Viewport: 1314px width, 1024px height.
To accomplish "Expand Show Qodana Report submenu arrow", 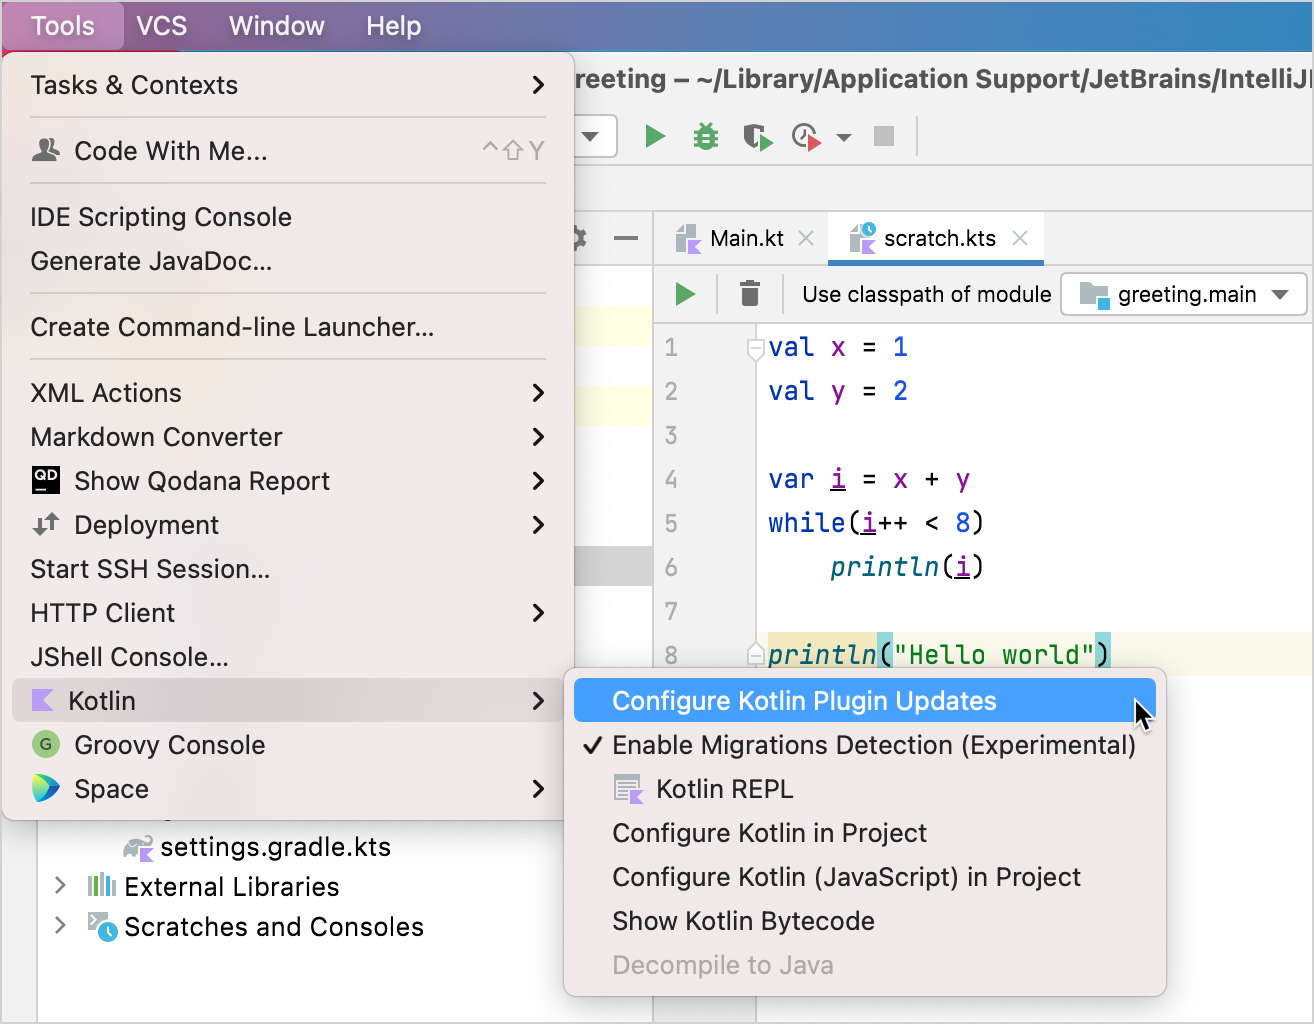I will pyautogui.click(x=538, y=481).
